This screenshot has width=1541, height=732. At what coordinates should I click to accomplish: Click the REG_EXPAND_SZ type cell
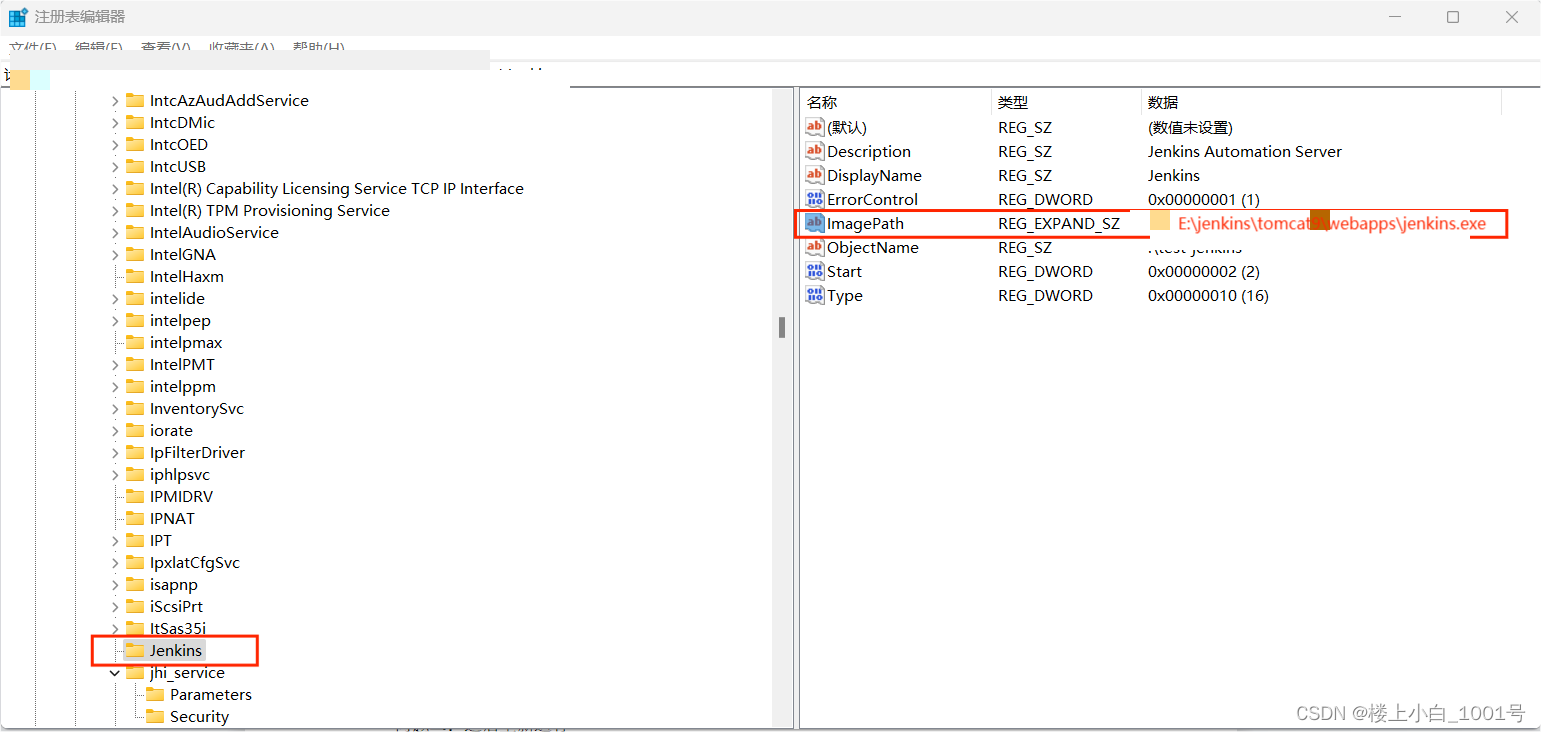pyautogui.click(x=1059, y=223)
